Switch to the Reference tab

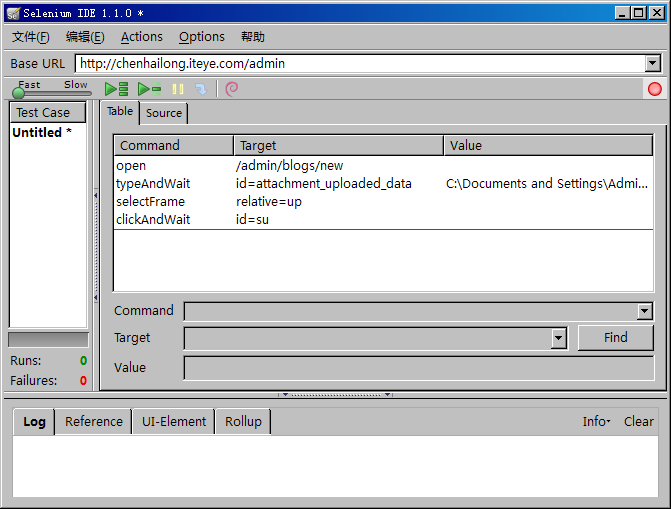pyautogui.click(x=94, y=422)
